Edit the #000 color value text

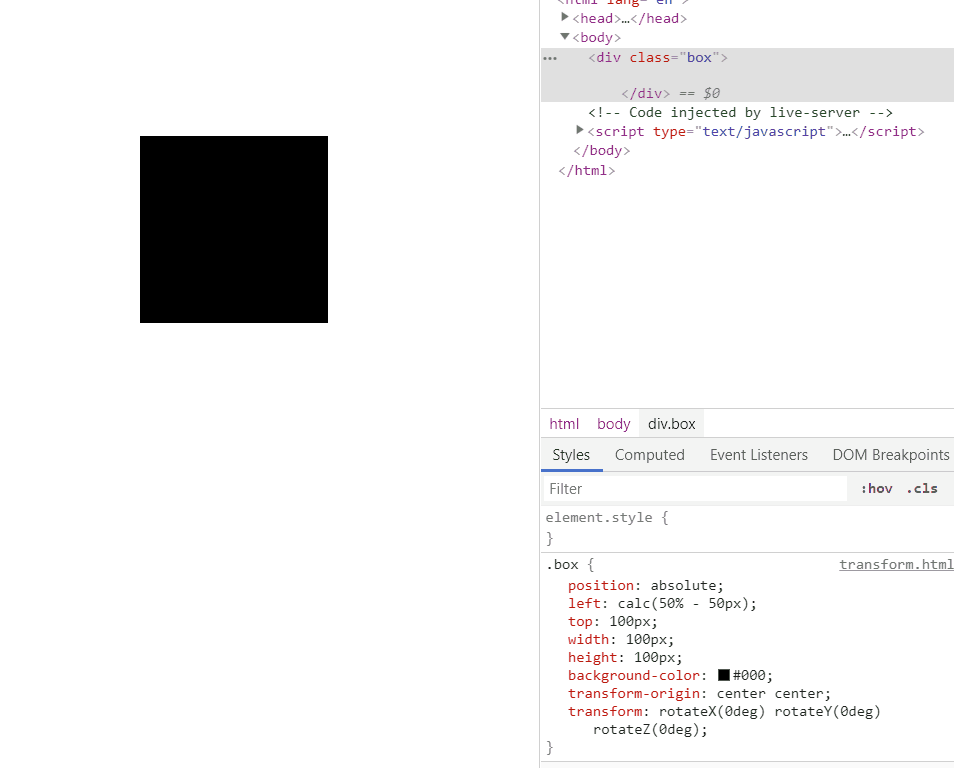(749, 675)
